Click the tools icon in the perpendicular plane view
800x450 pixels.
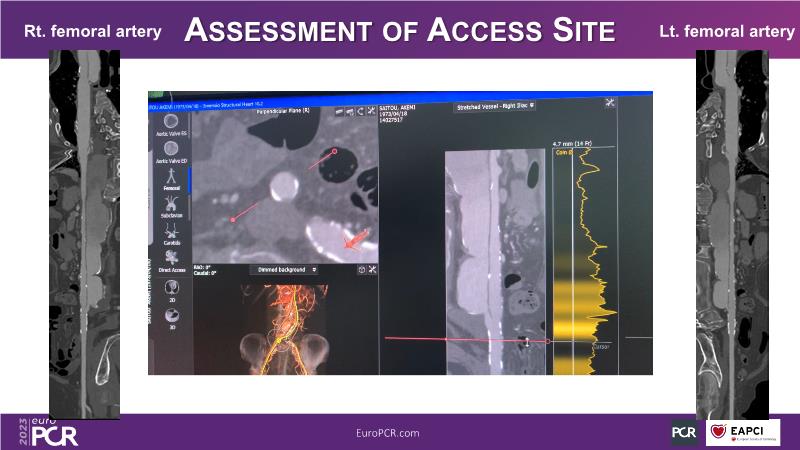click(372, 109)
